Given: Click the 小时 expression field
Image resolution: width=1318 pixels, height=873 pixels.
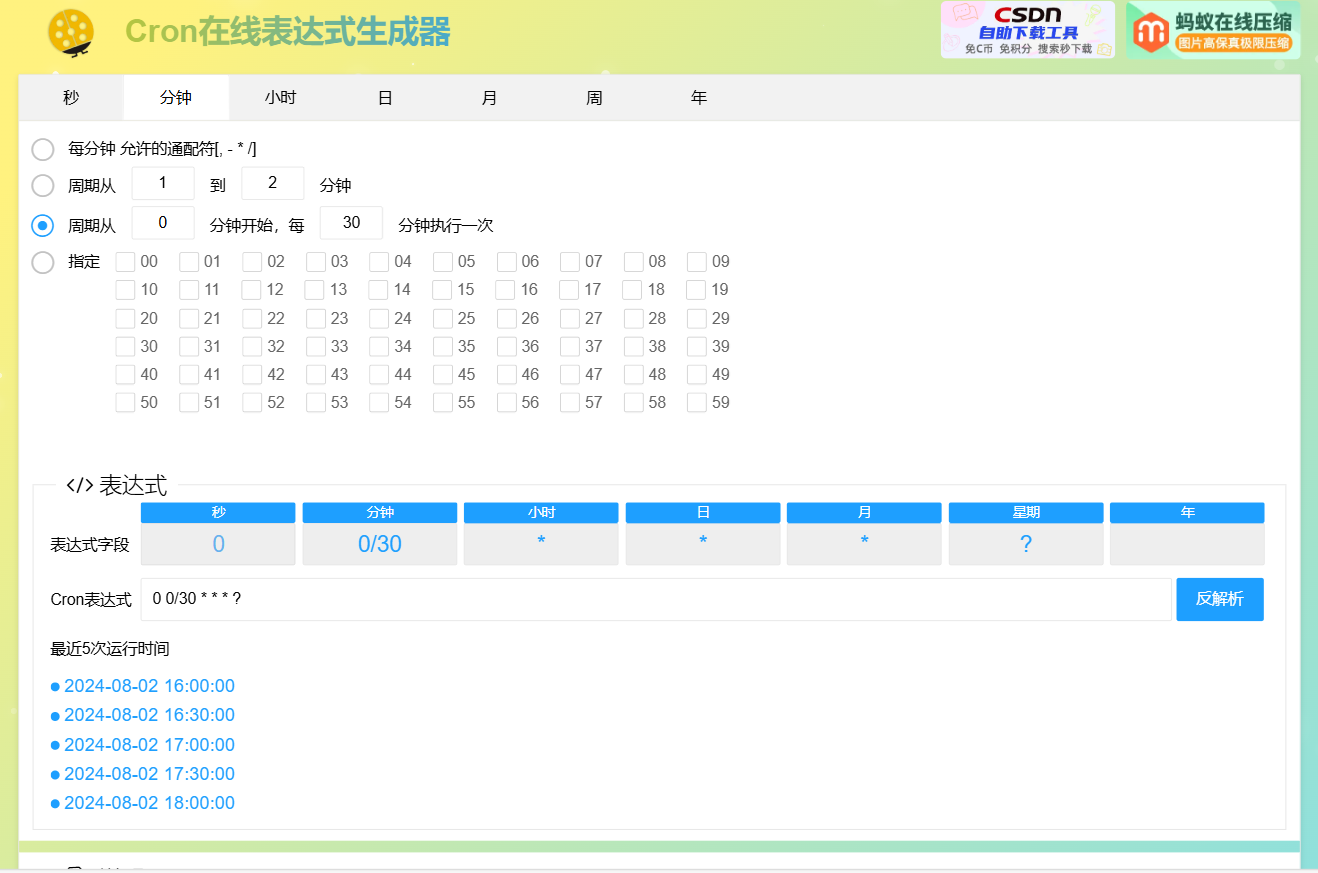Looking at the screenshot, I should 541,545.
